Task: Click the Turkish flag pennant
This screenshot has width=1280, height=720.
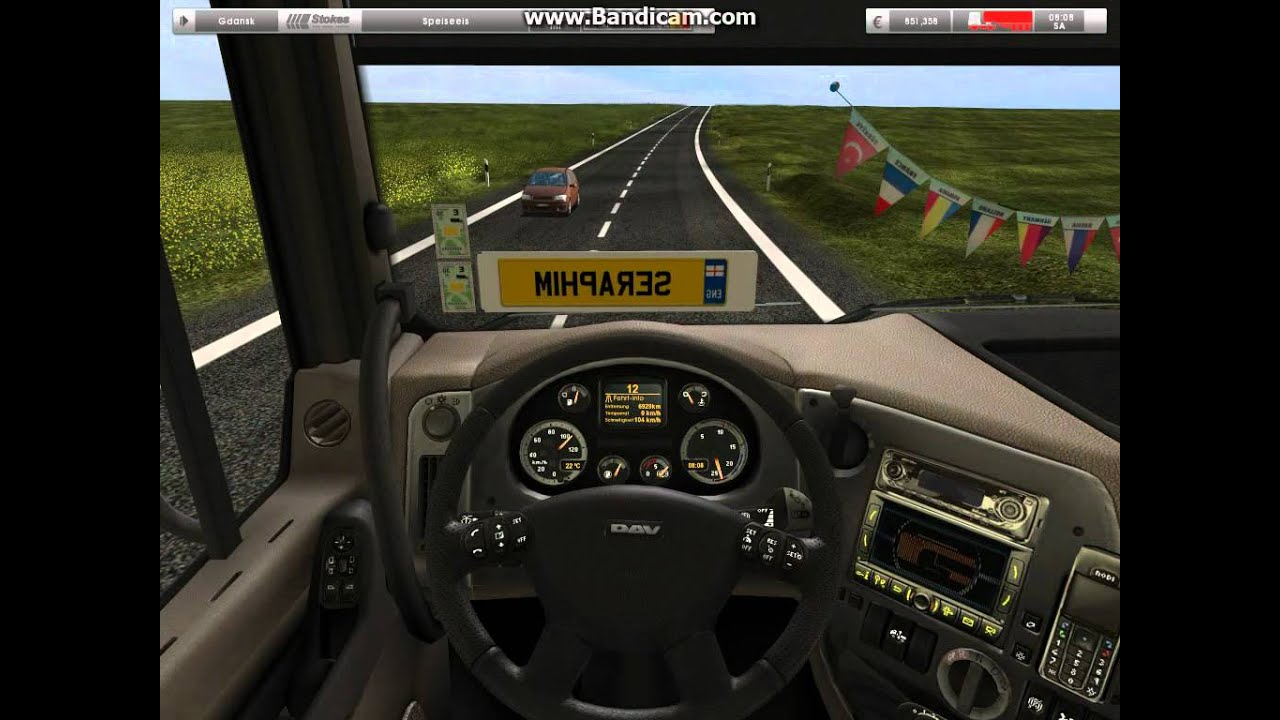Action: (x=859, y=146)
